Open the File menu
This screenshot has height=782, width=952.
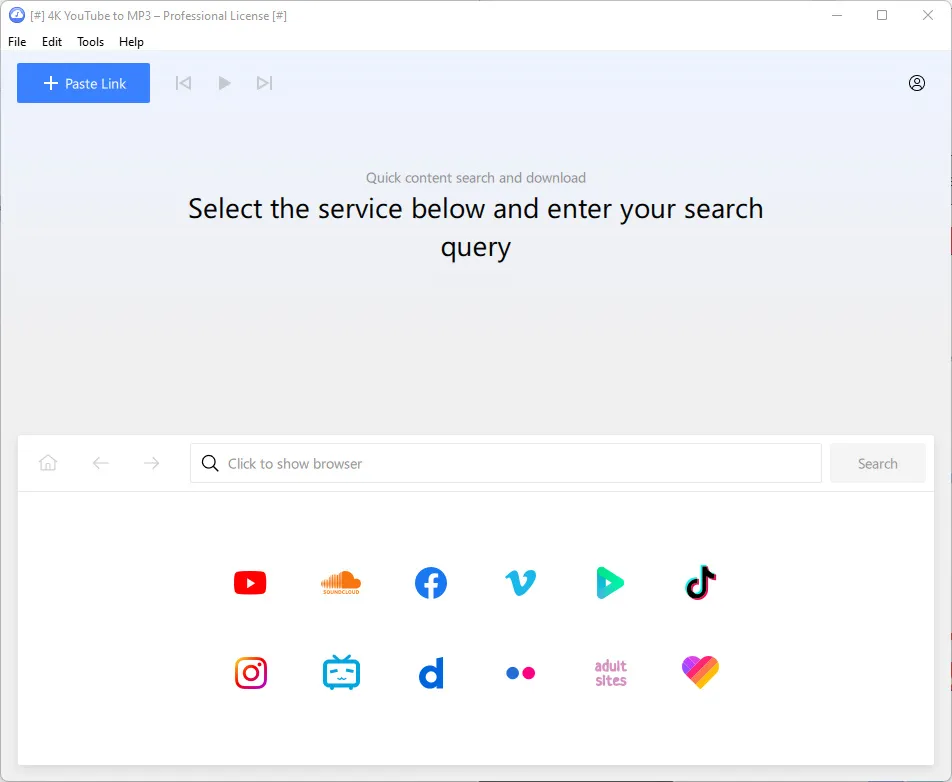click(x=17, y=42)
